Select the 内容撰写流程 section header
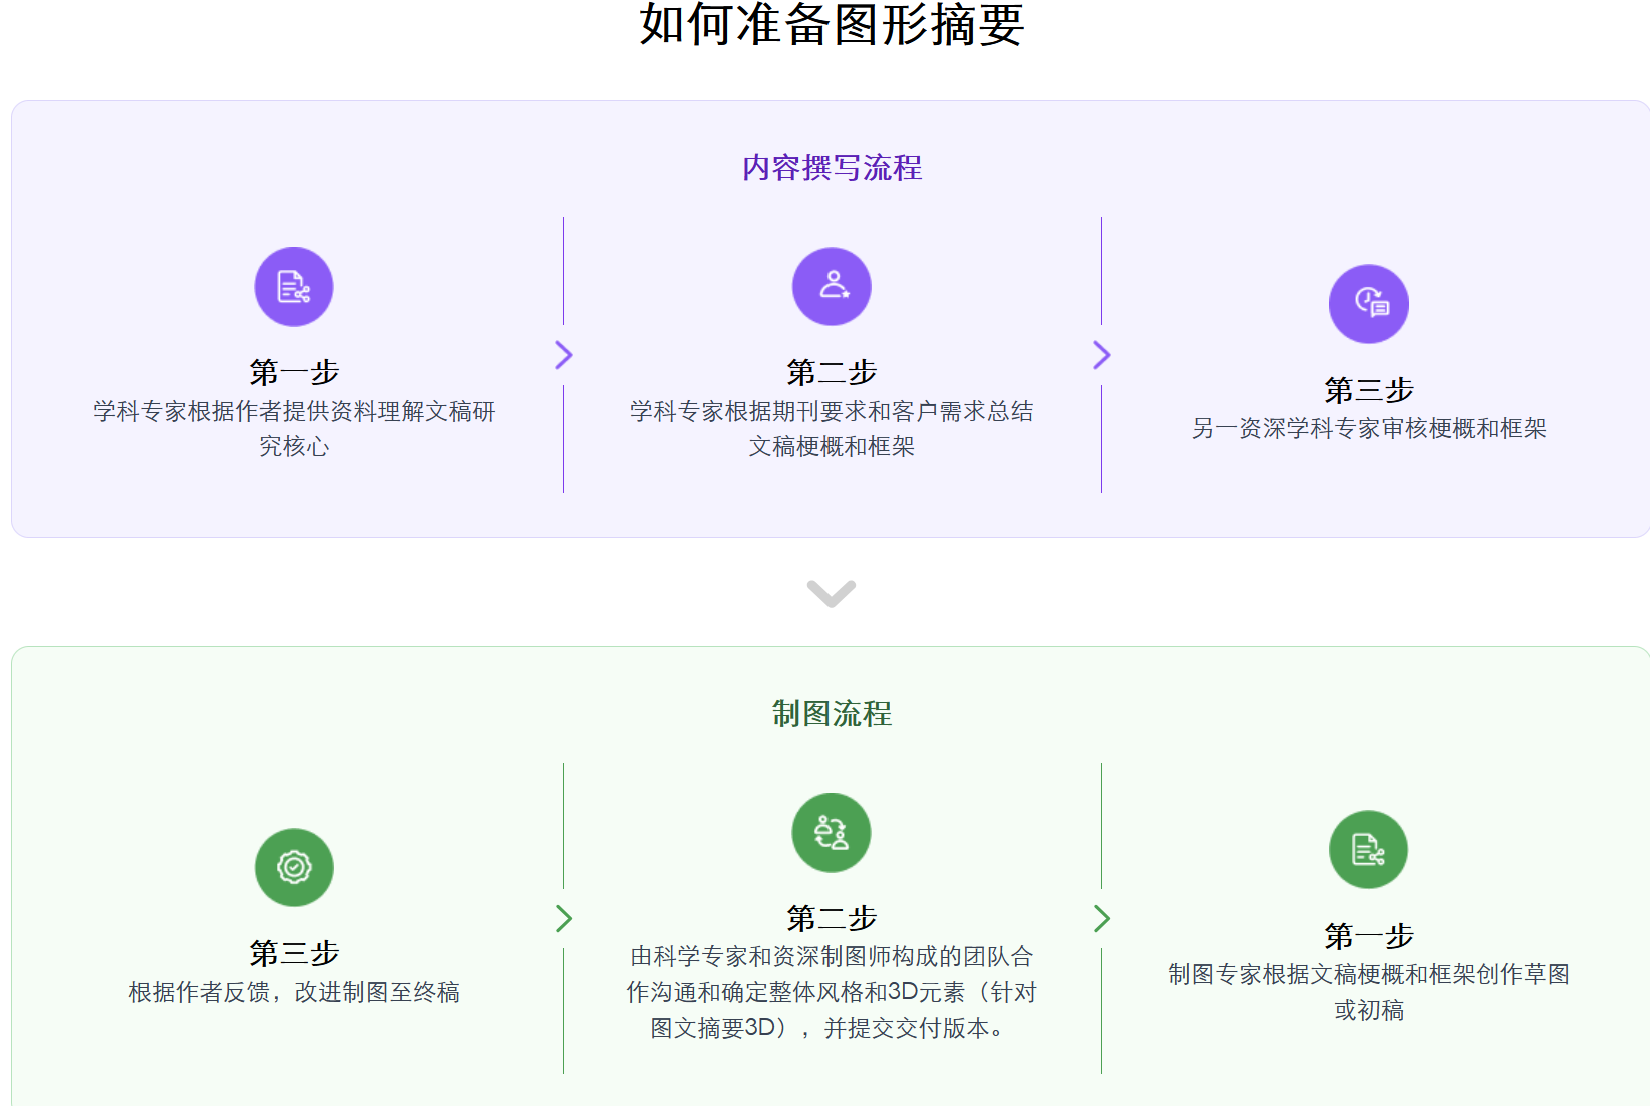The width and height of the screenshot is (1650, 1106). point(831,168)
